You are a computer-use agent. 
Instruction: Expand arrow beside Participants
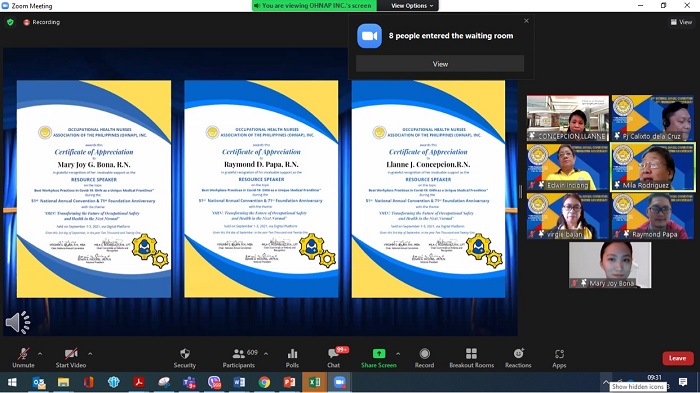point(266,354)
